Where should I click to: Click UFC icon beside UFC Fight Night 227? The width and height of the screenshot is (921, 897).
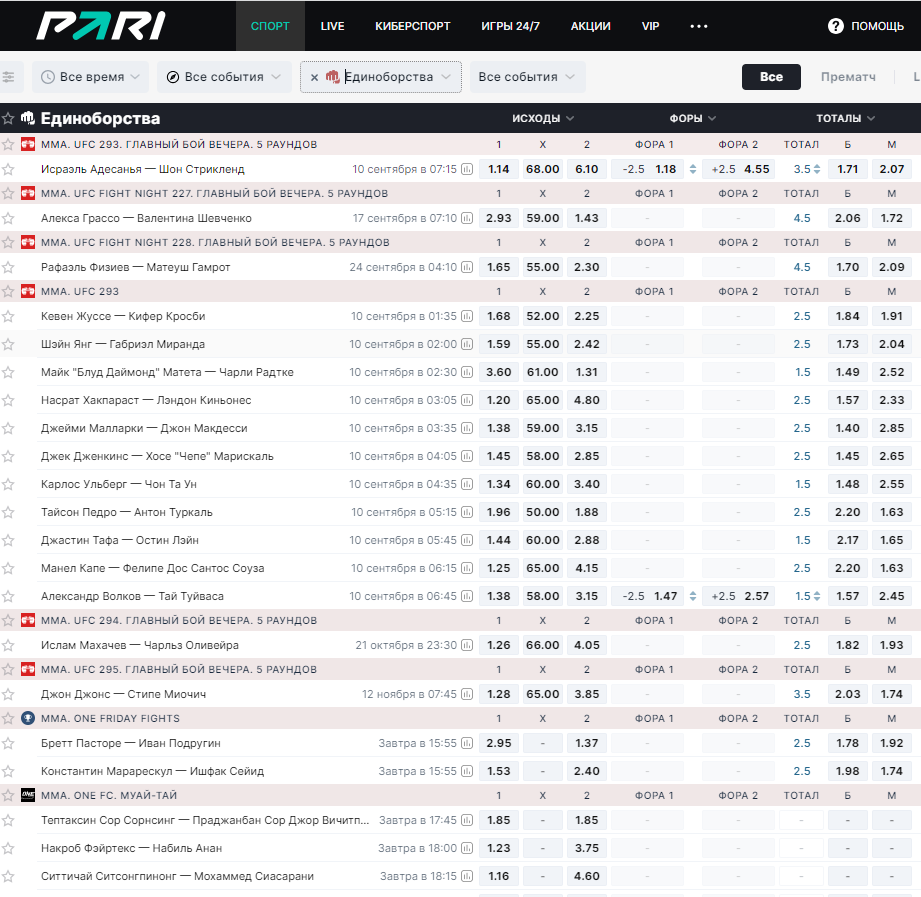28,193
